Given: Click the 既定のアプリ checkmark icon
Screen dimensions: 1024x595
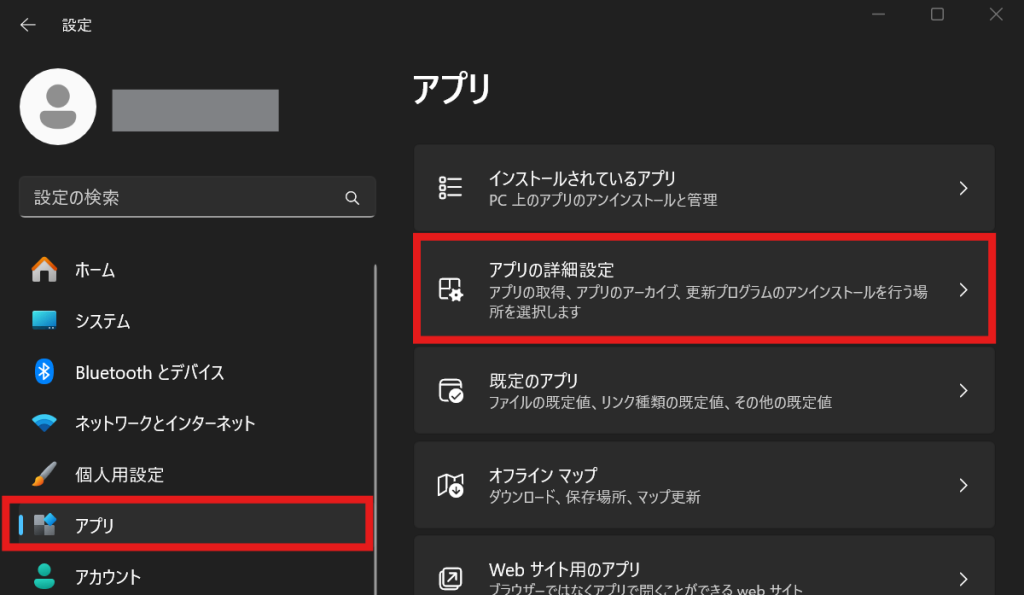Looking at the screenshot, I should point(450,391).
